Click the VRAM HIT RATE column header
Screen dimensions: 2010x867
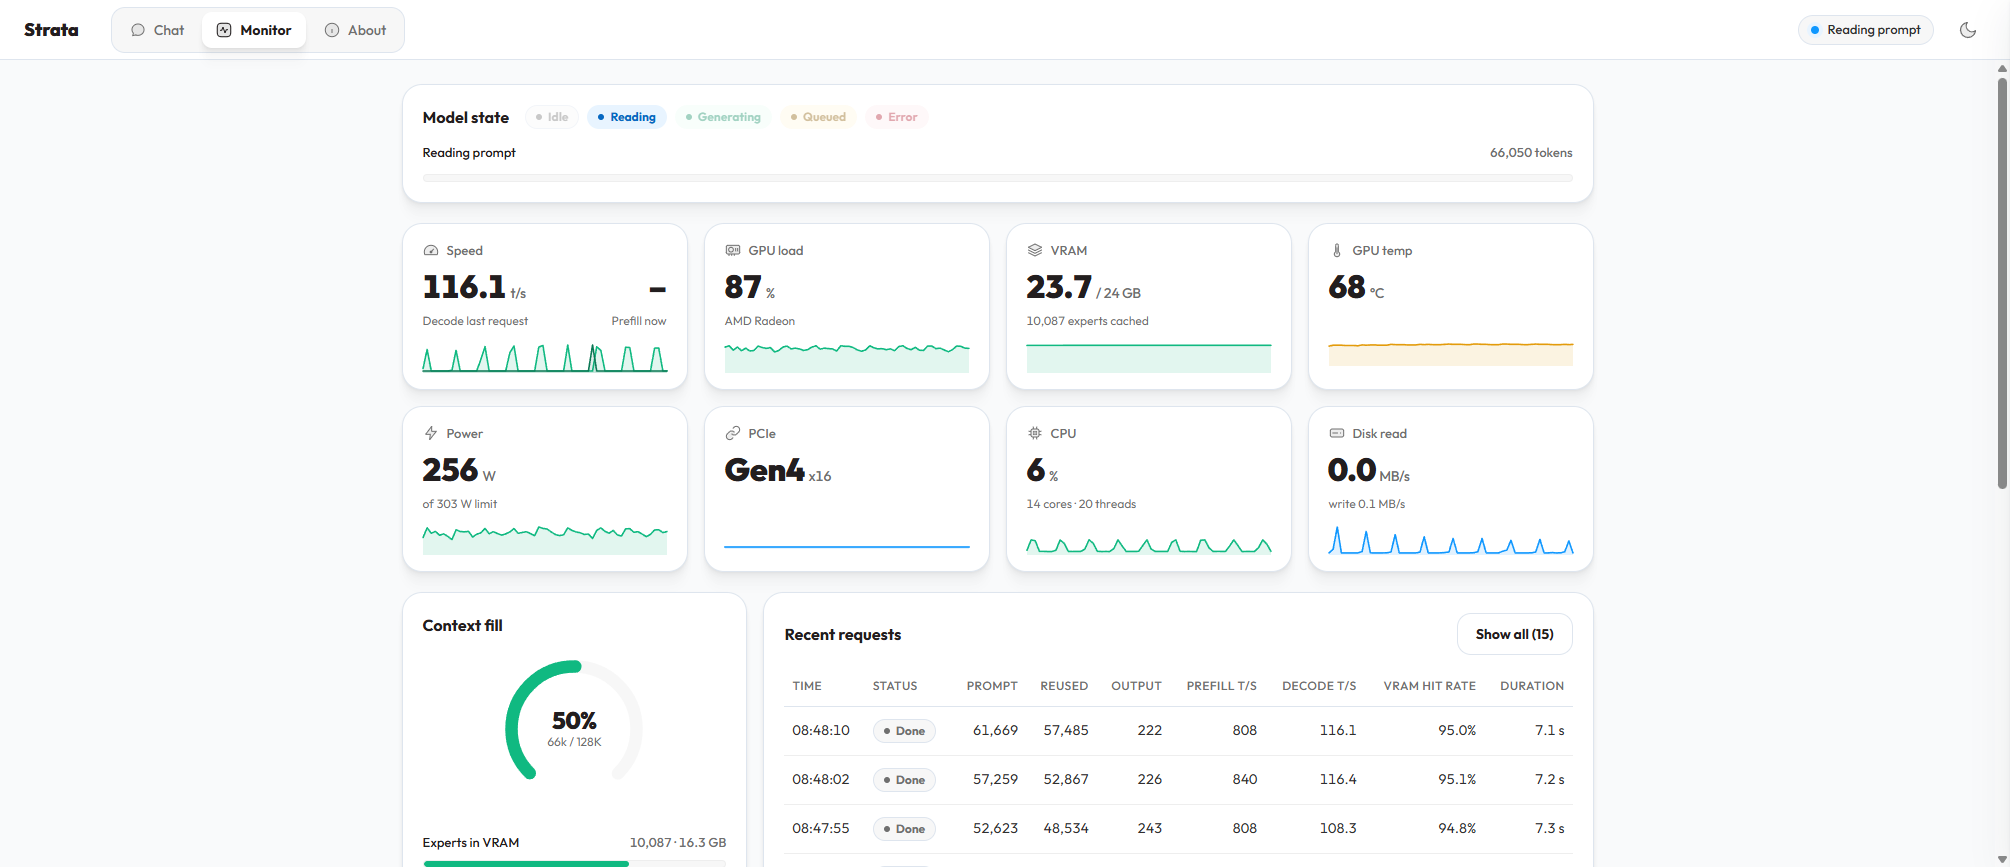[1429, 686]
